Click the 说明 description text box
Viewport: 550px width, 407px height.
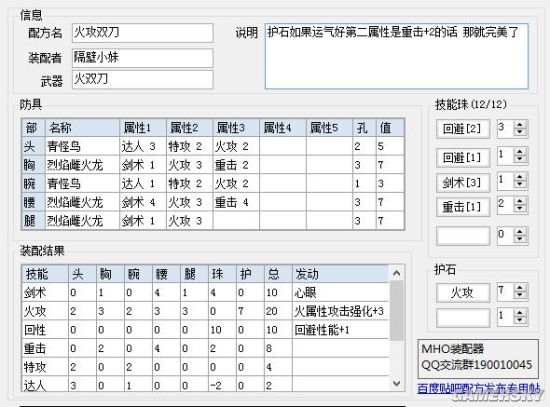click(396, 56)
